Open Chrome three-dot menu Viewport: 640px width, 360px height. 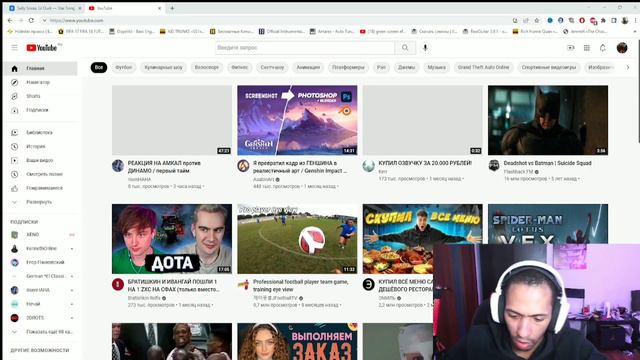pos(636,20)
